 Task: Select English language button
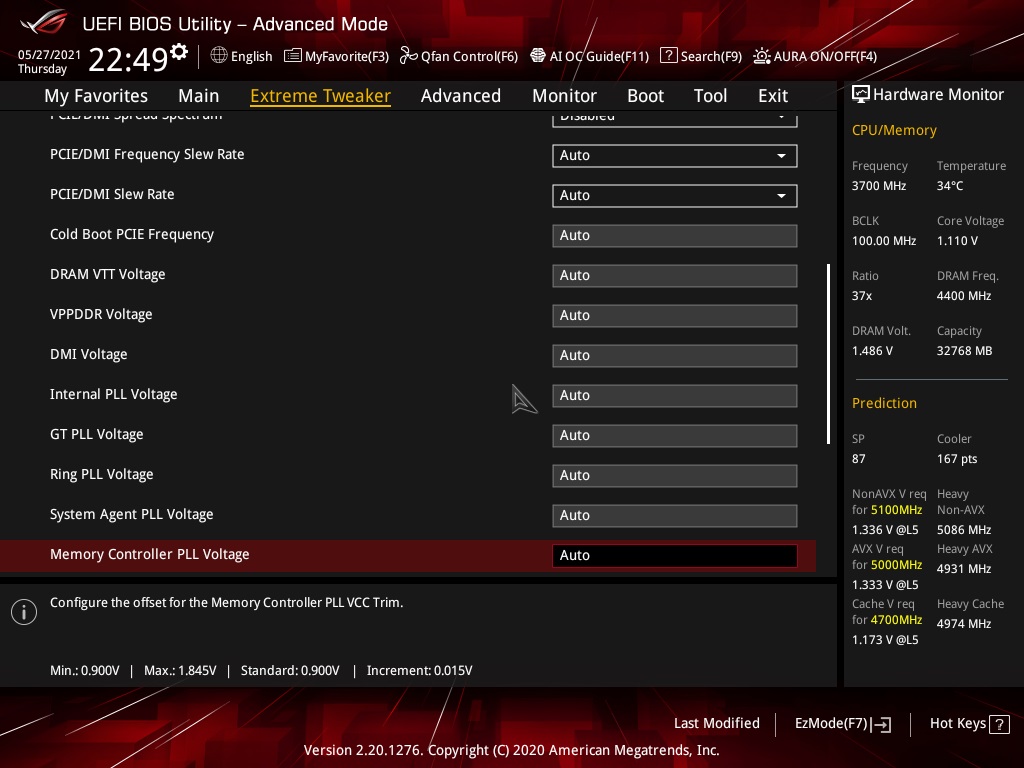[251, 56]
